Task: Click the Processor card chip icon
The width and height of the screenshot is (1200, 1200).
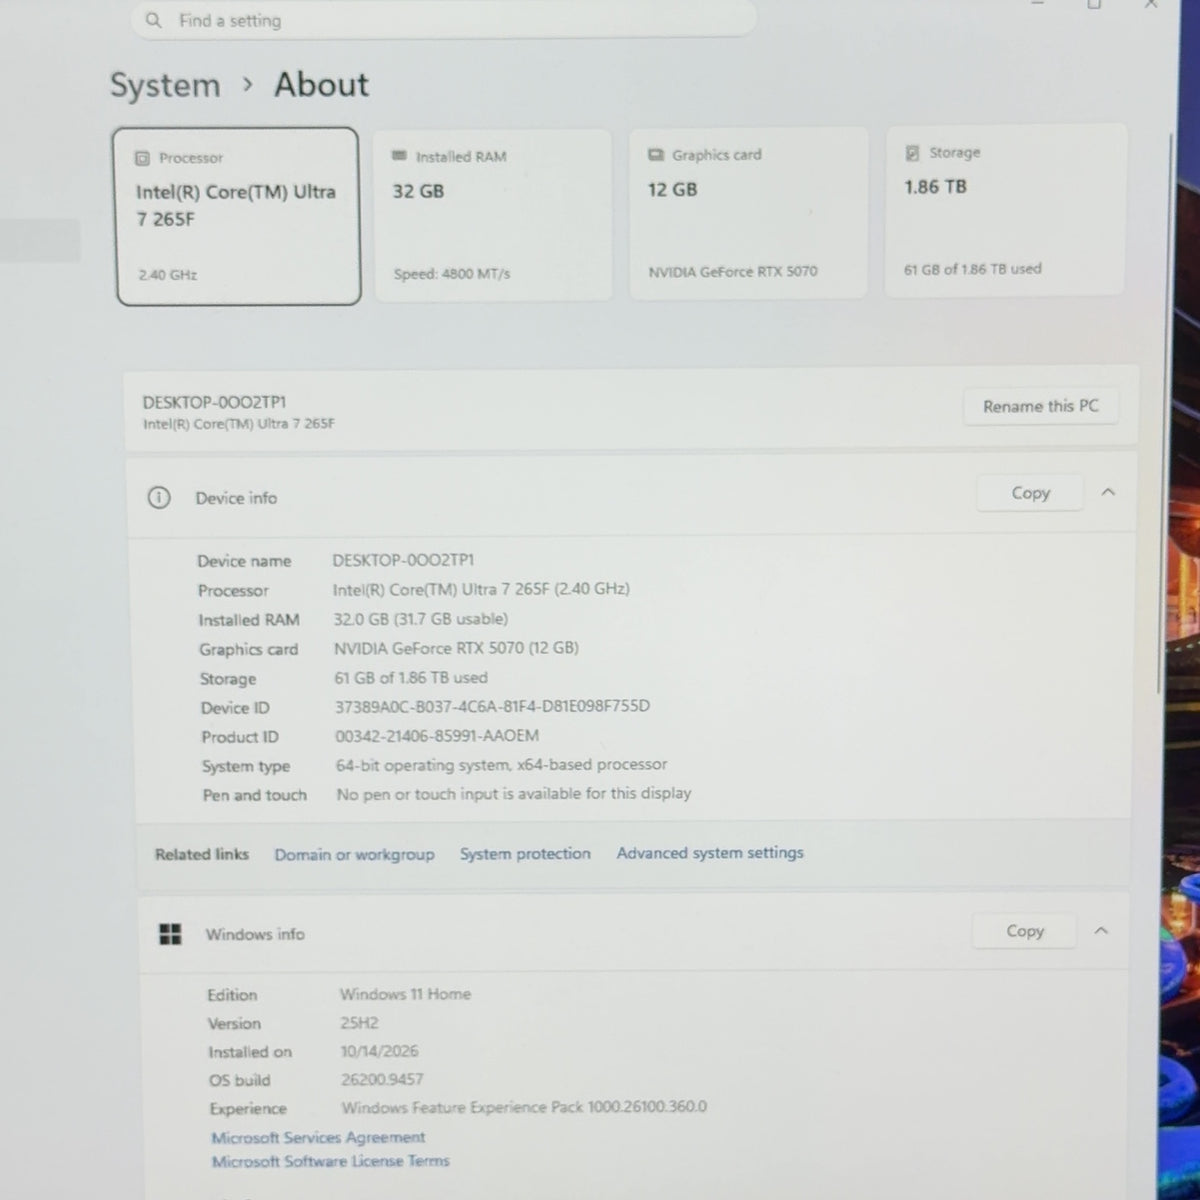Action: tap(142, 158)
